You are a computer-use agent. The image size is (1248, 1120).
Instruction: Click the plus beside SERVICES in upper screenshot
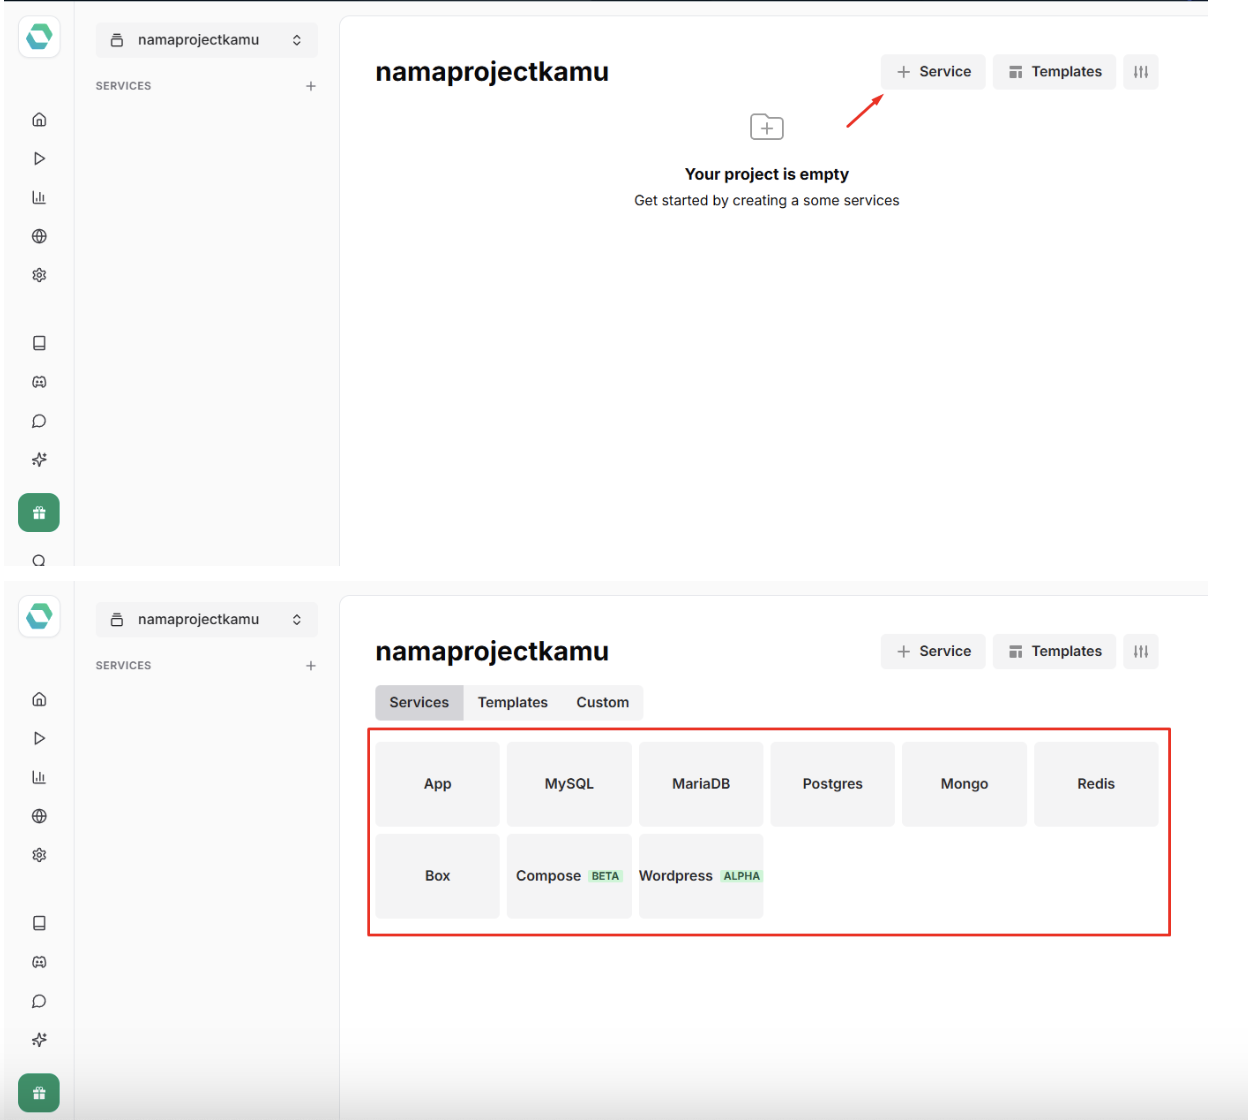click(311, 86)
